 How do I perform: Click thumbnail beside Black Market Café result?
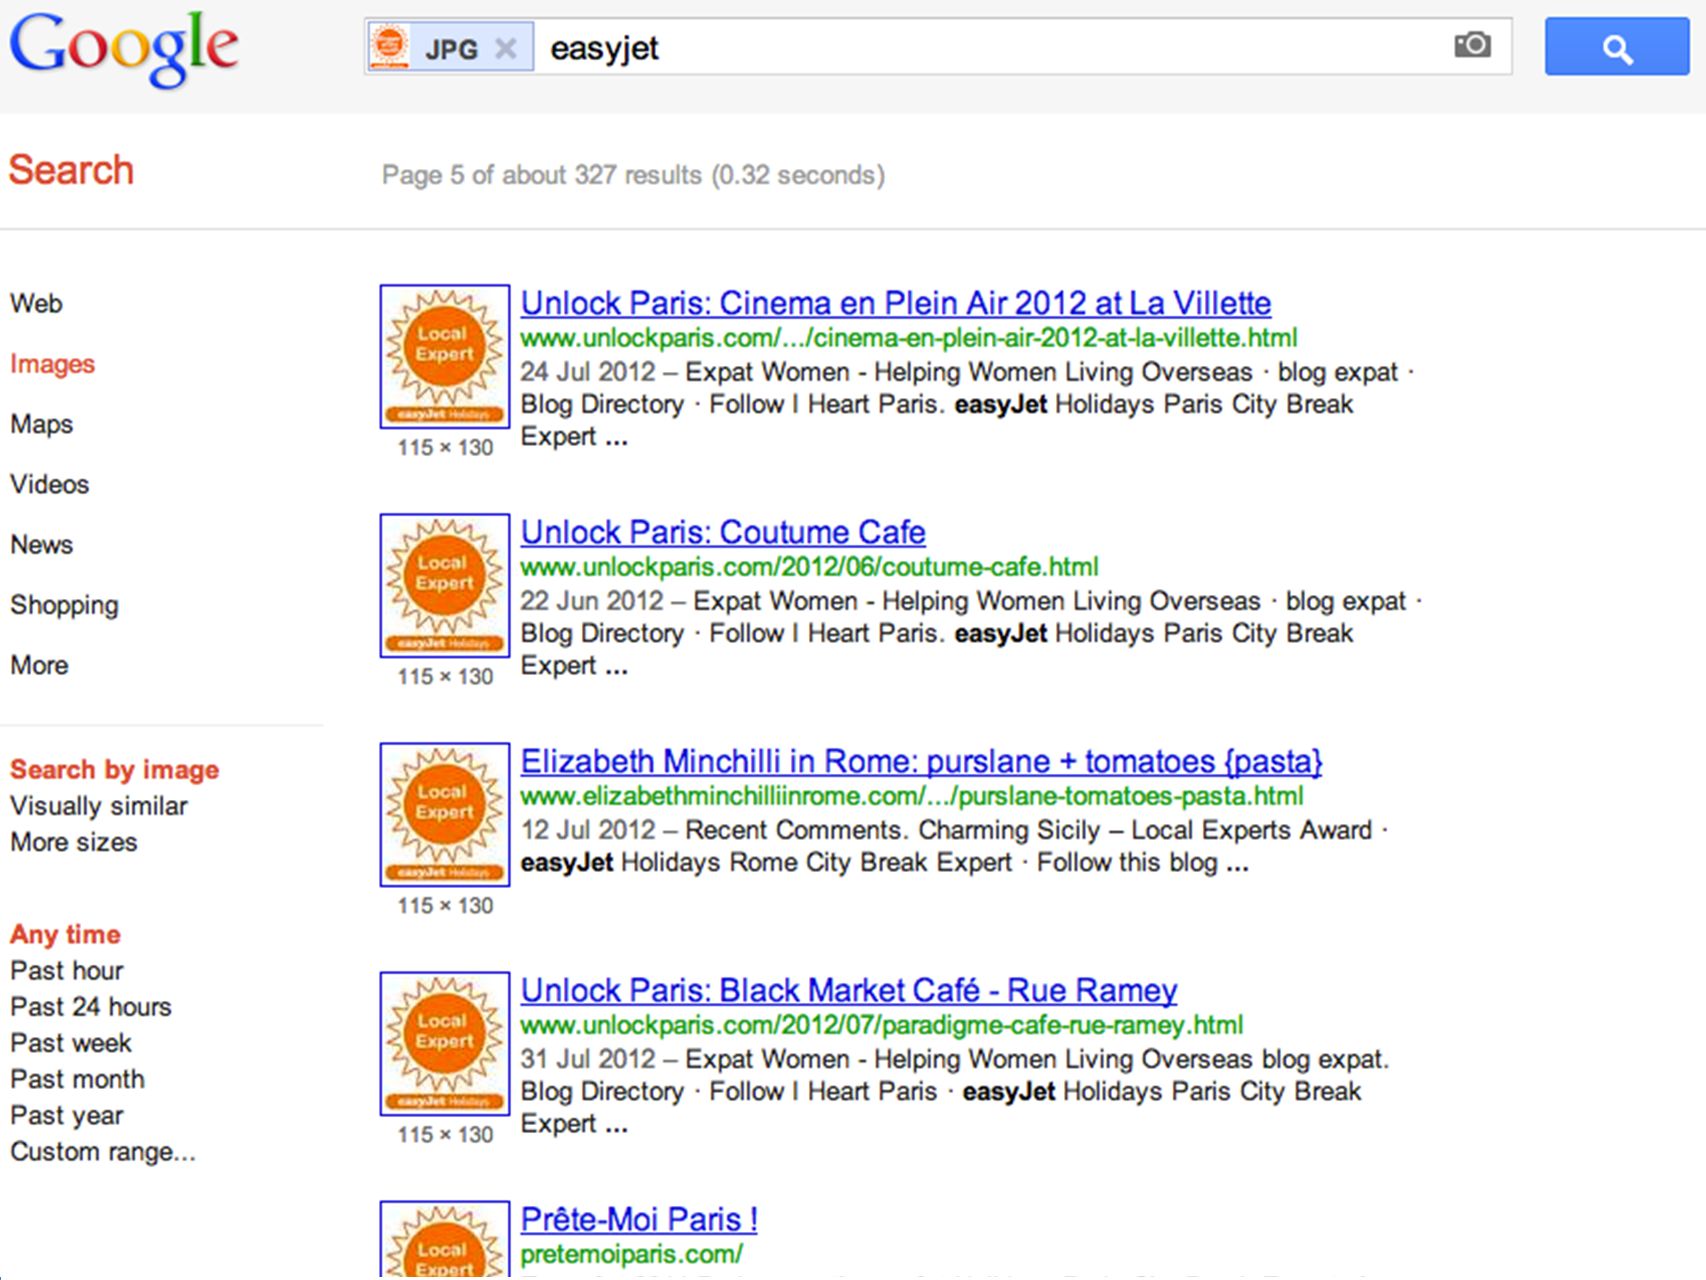pos(445,1043)
